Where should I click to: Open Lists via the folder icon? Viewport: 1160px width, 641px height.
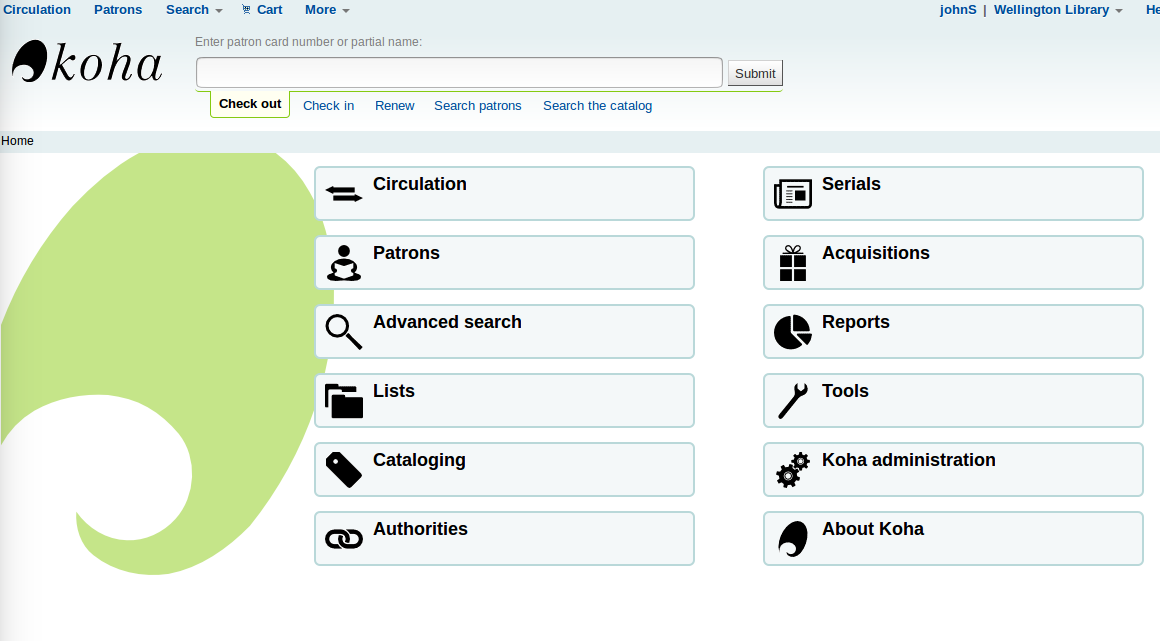point(343,400)
